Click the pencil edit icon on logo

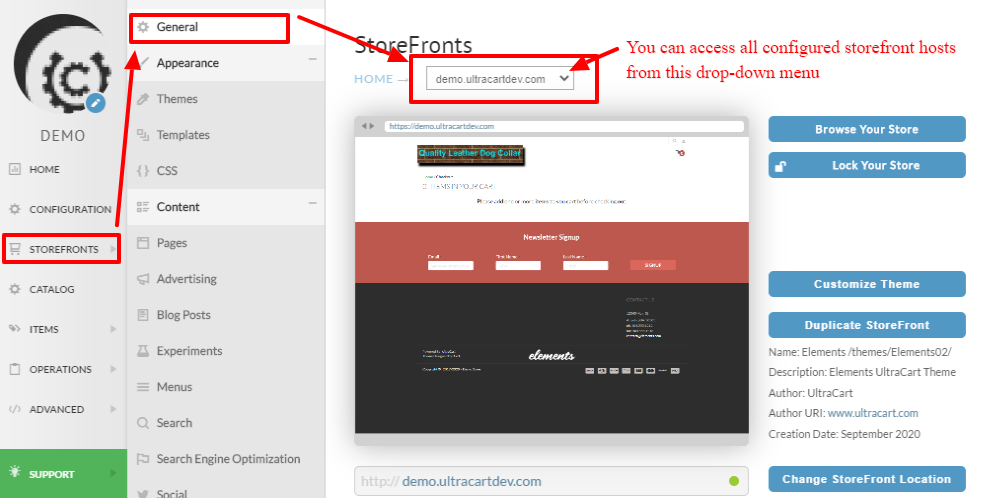(96, 103)
